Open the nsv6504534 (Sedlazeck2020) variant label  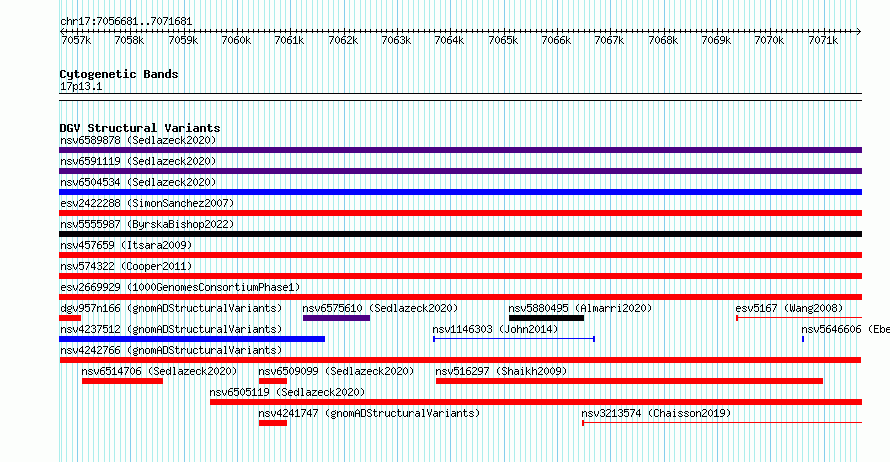(138, 182)
